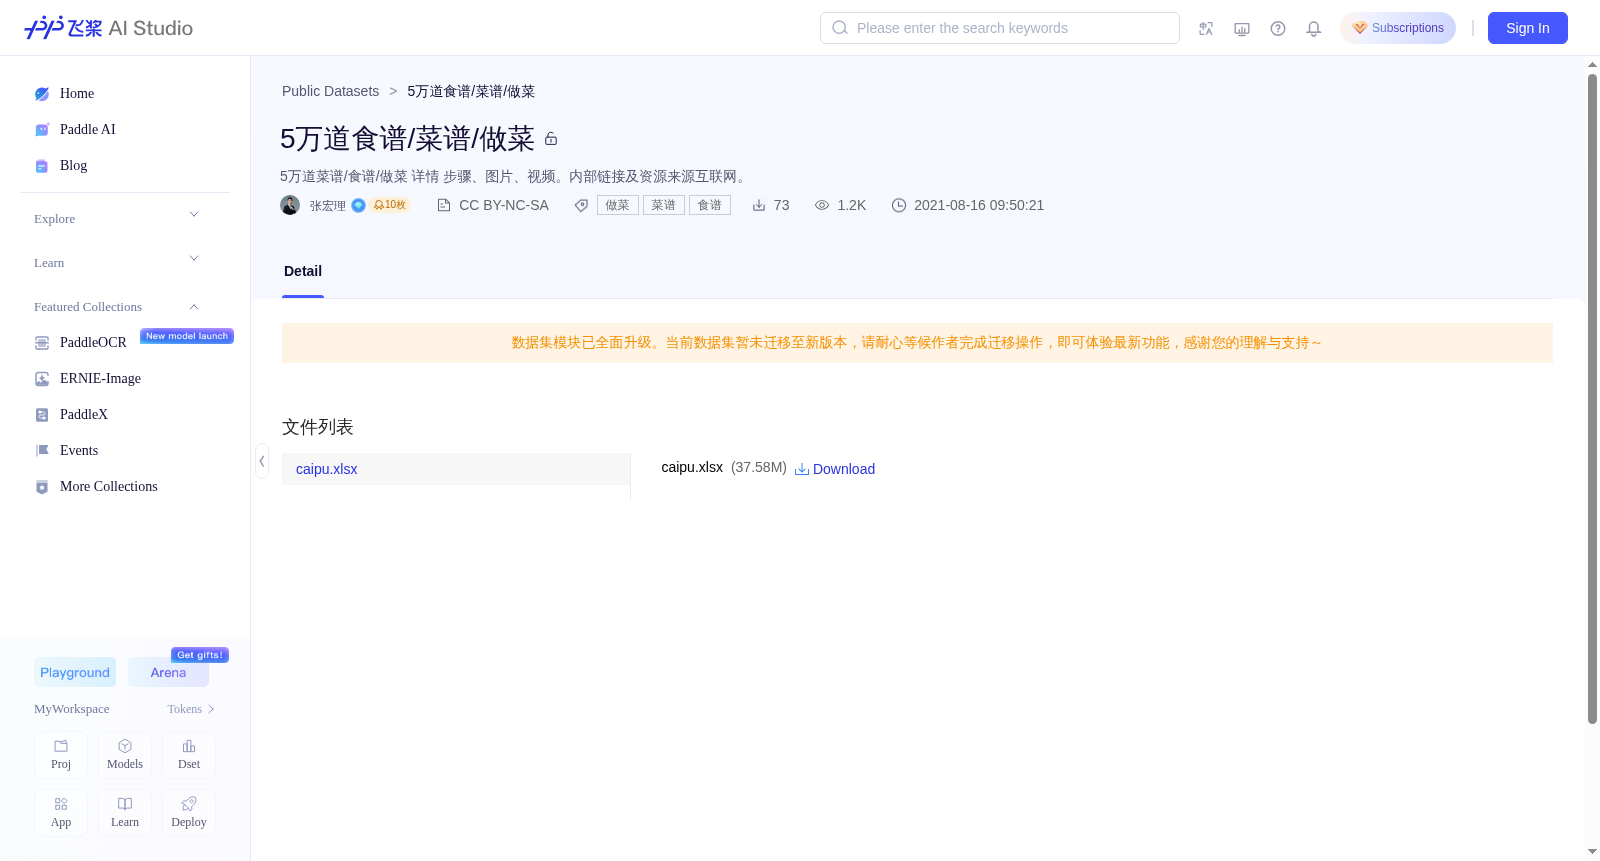1600x861 pixels.
Task: Open the help question mark icon
Action: (x=1278, y=29)
